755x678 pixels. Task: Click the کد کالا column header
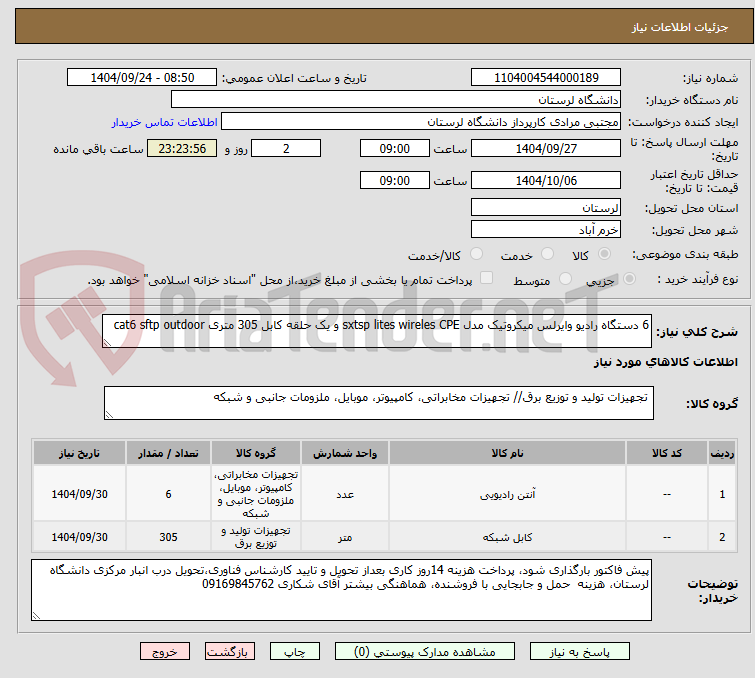click(667, 453)
